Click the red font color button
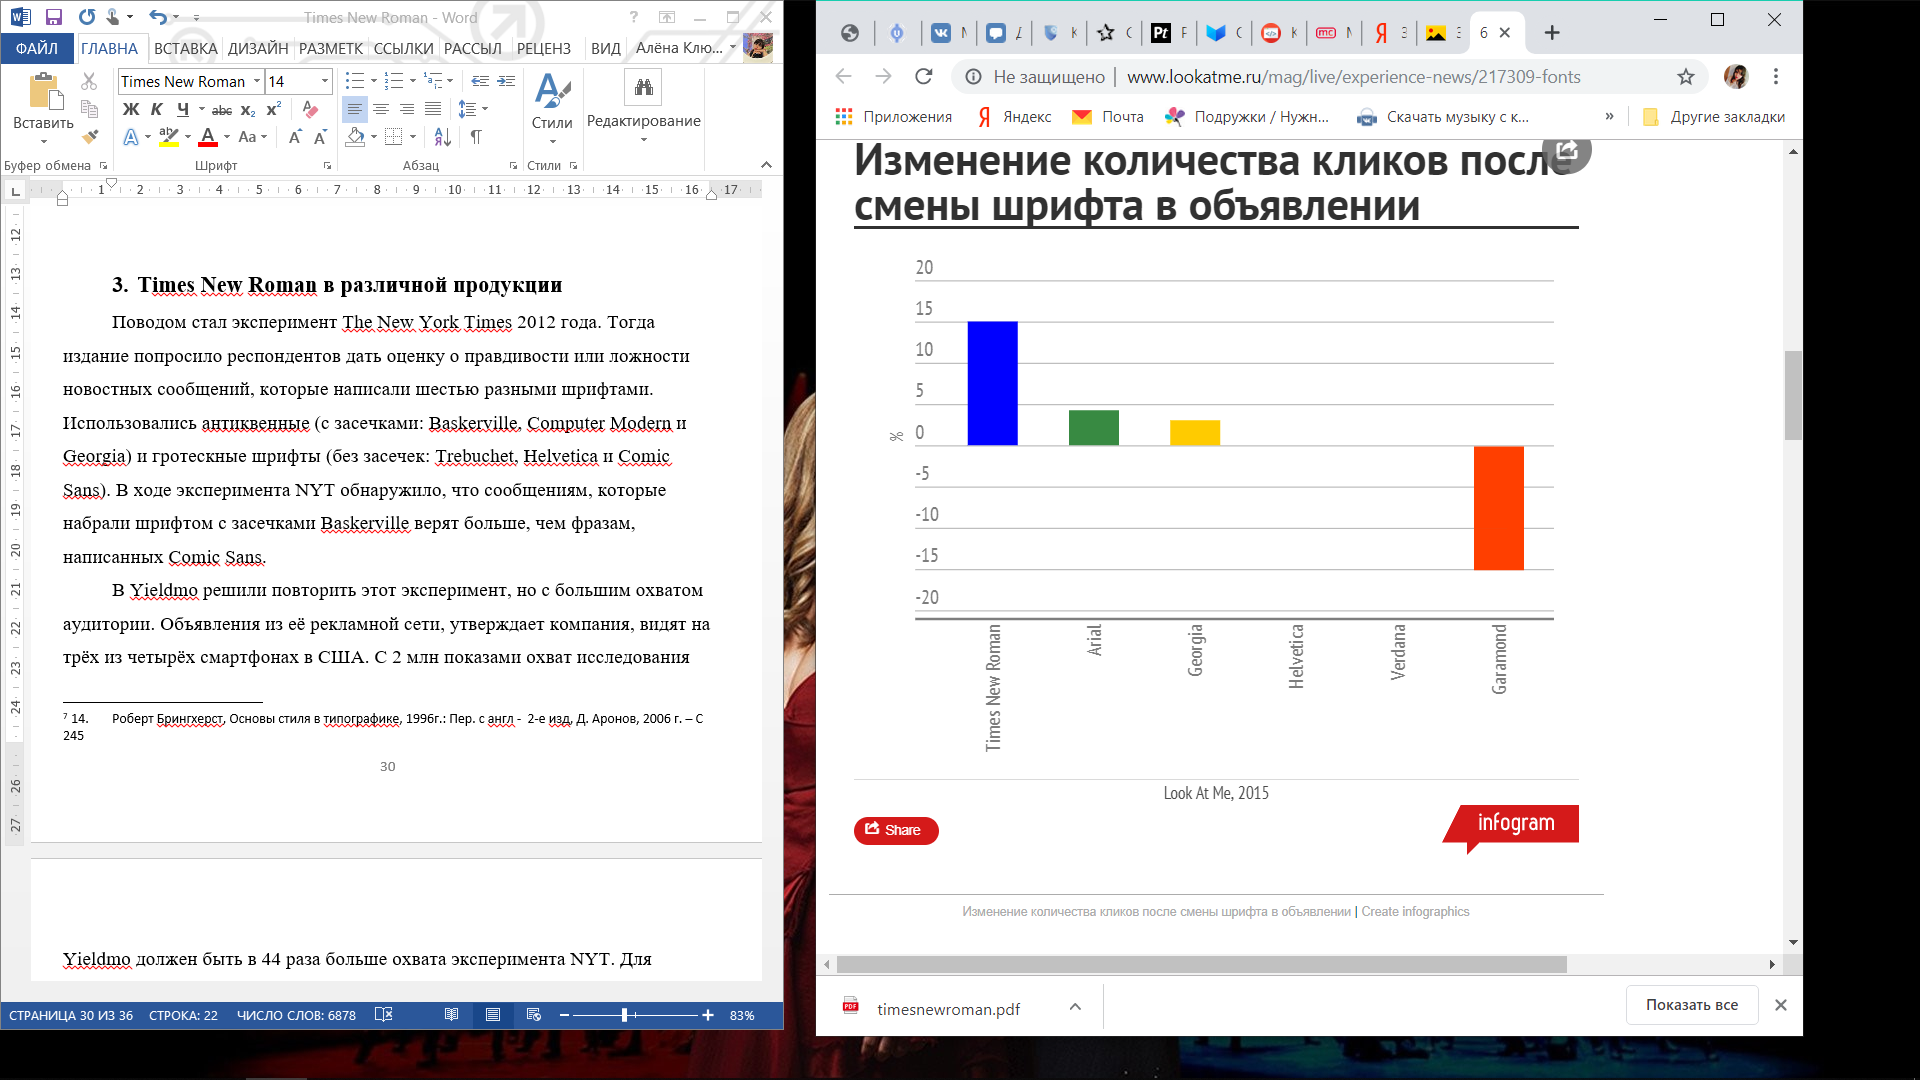The height and width of the screenshot is (1080, 1920). 208,137
